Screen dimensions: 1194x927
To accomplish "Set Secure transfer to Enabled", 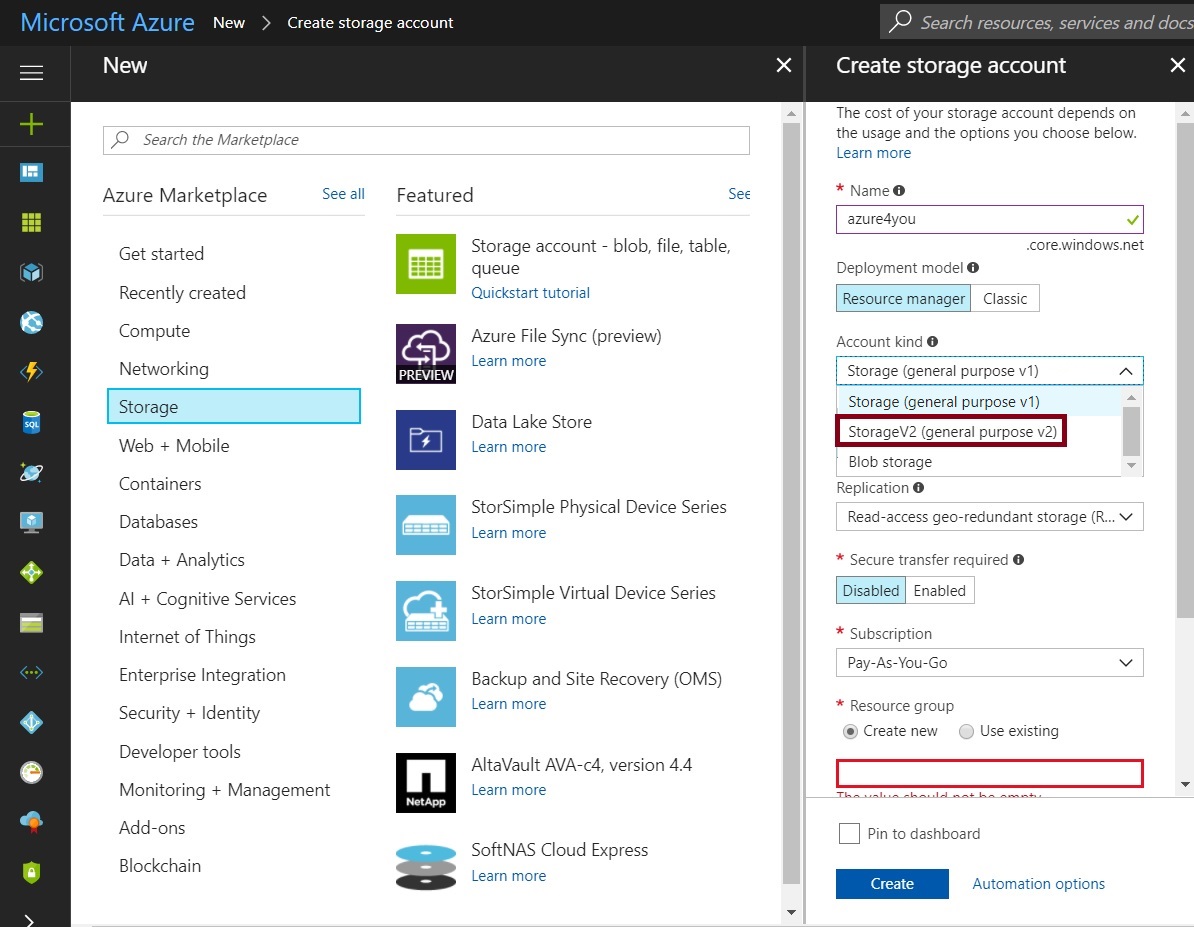I will click(x=940, y=590).
